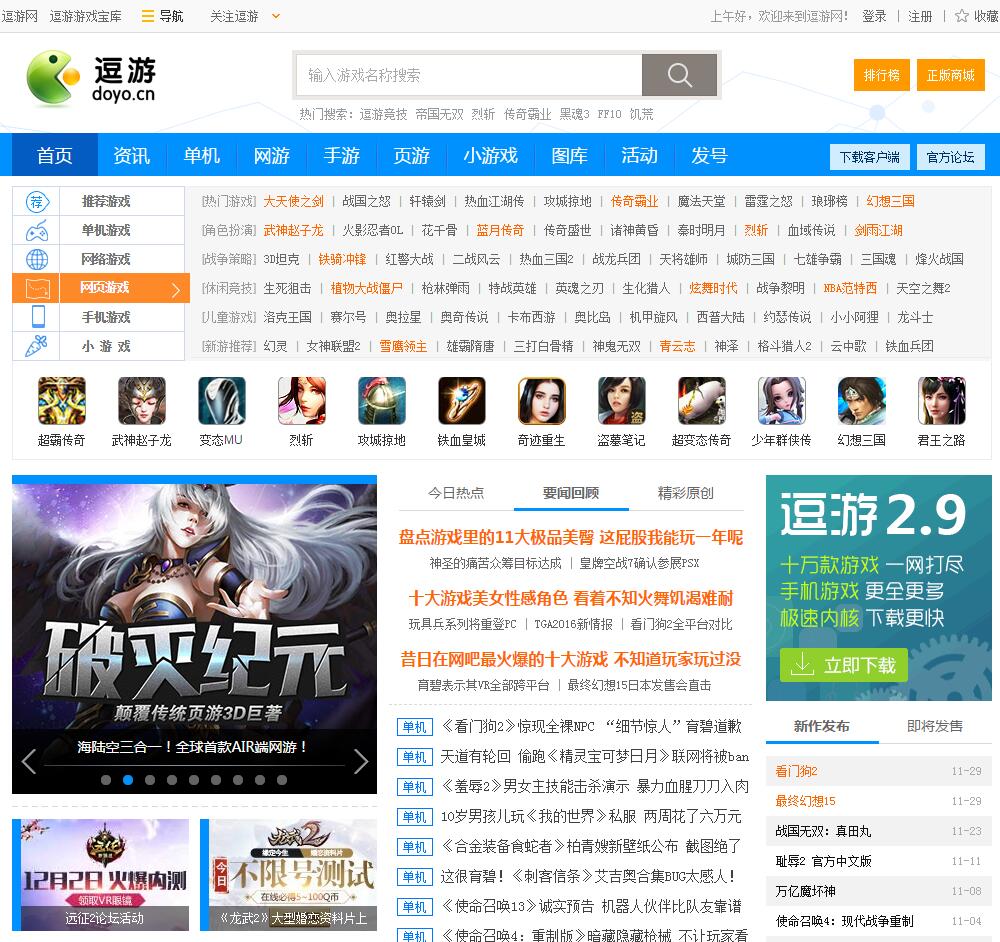
Task: Open the 攻城掠地 game icon
Action: (x=381, y=401)
